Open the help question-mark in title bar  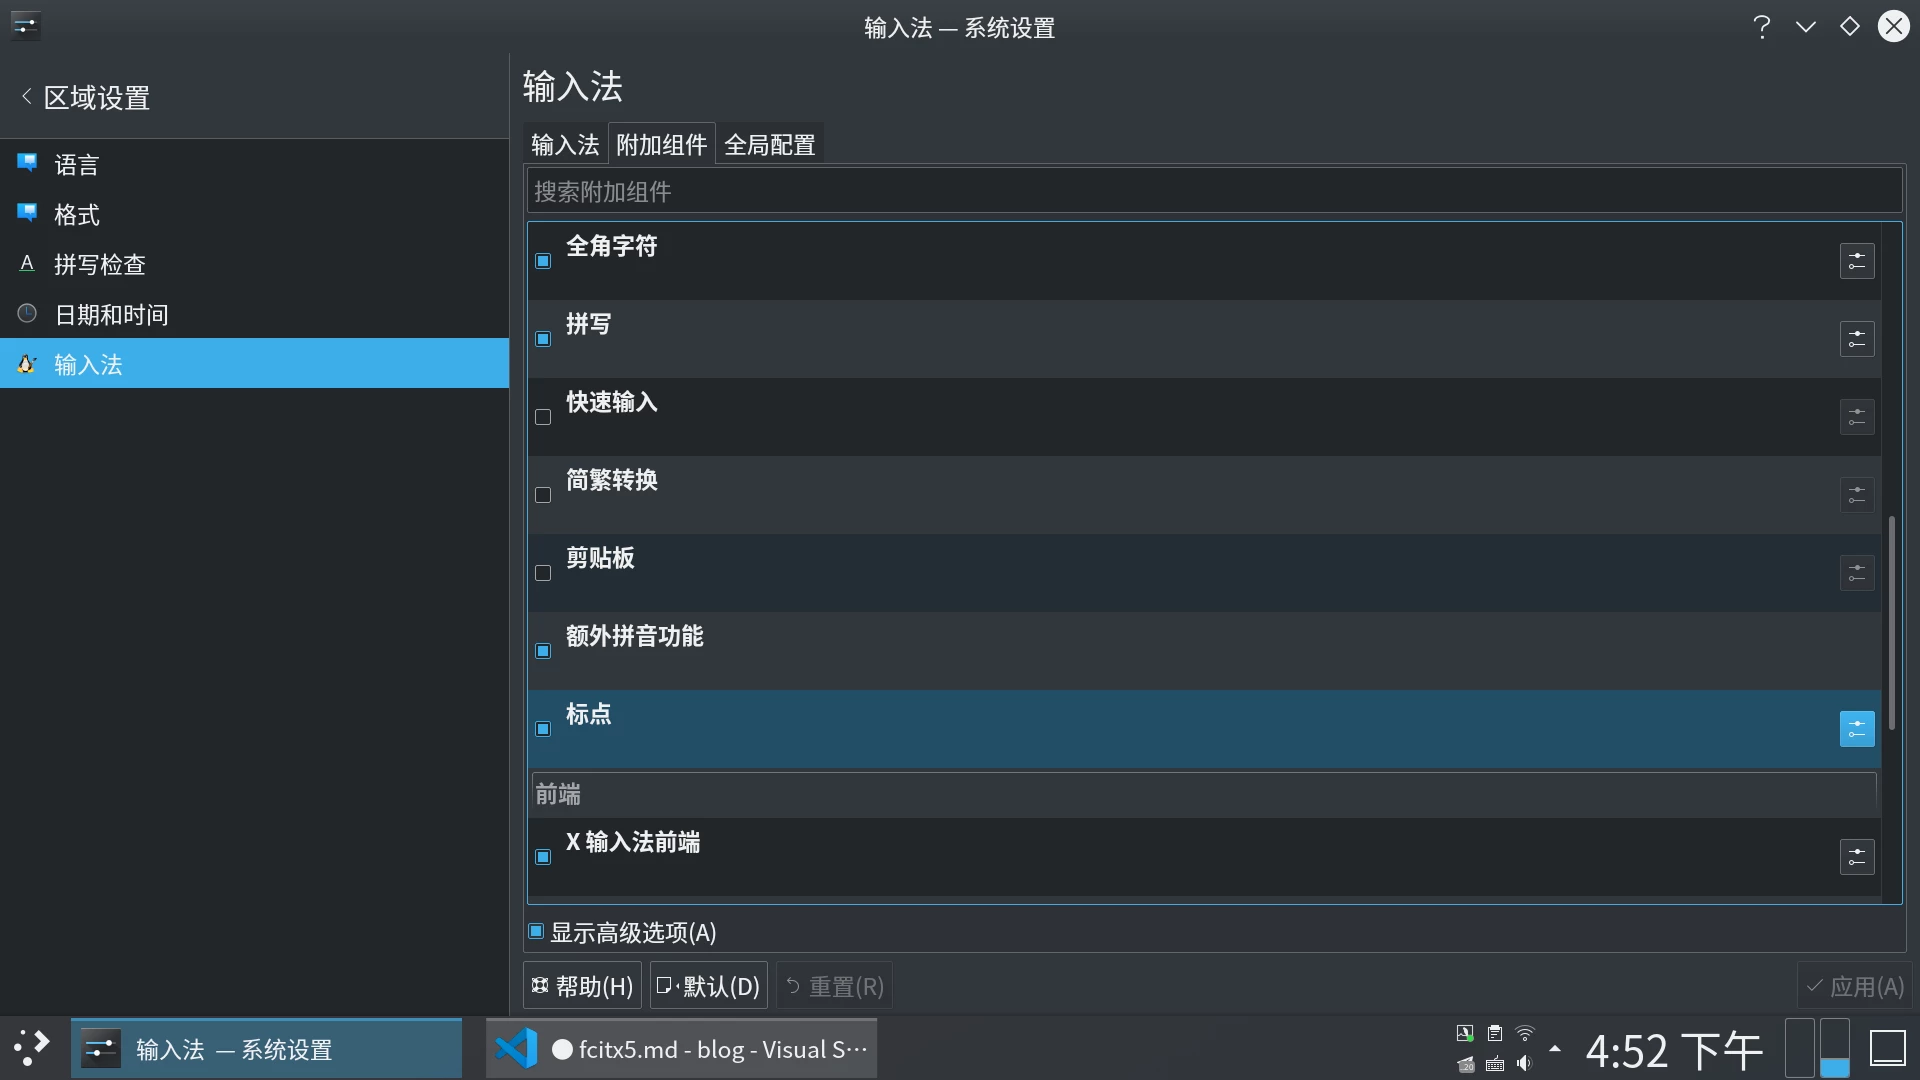pyautogui.click(x=1762, y=26)
